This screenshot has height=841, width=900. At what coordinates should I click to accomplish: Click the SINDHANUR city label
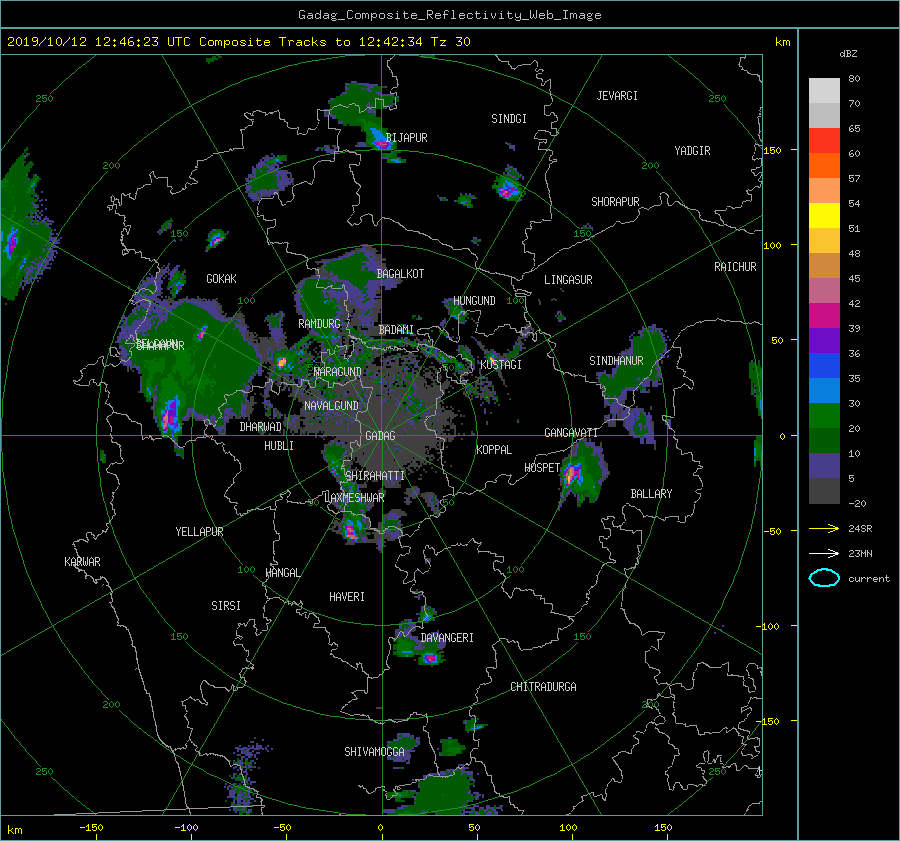coord(616,361)
